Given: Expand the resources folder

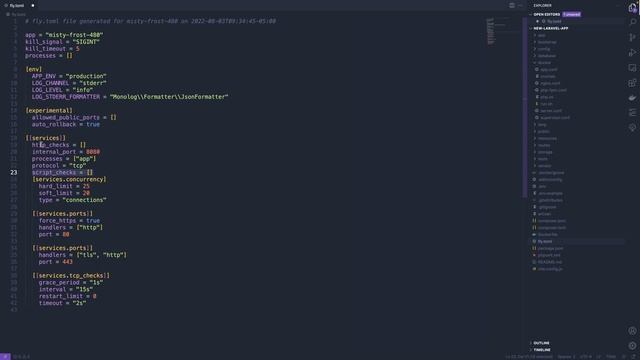Looking at the screenshot, I should coord(547,138).
